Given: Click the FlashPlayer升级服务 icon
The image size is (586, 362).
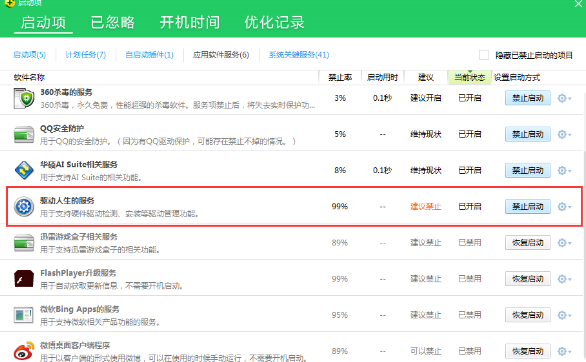Looking at the screenshot, I should coord(24,279).
